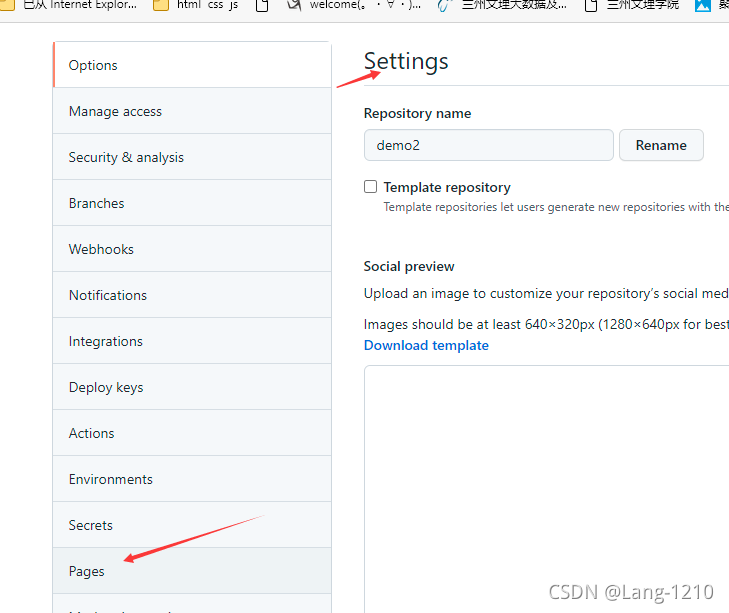
Task: Open the welcome bookmark
Action: tap(354, 5)
